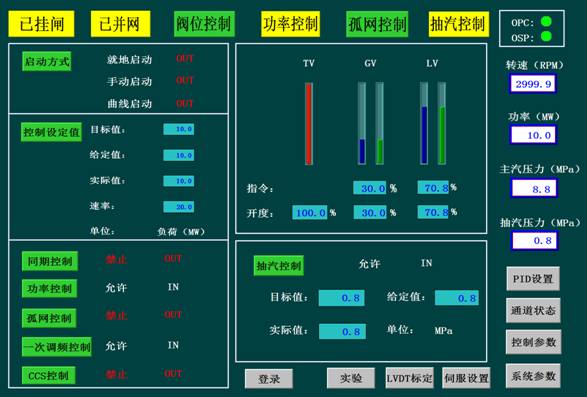
Task: Click the 登录 button
Action: pyautogui.click(x=269, y=379)
